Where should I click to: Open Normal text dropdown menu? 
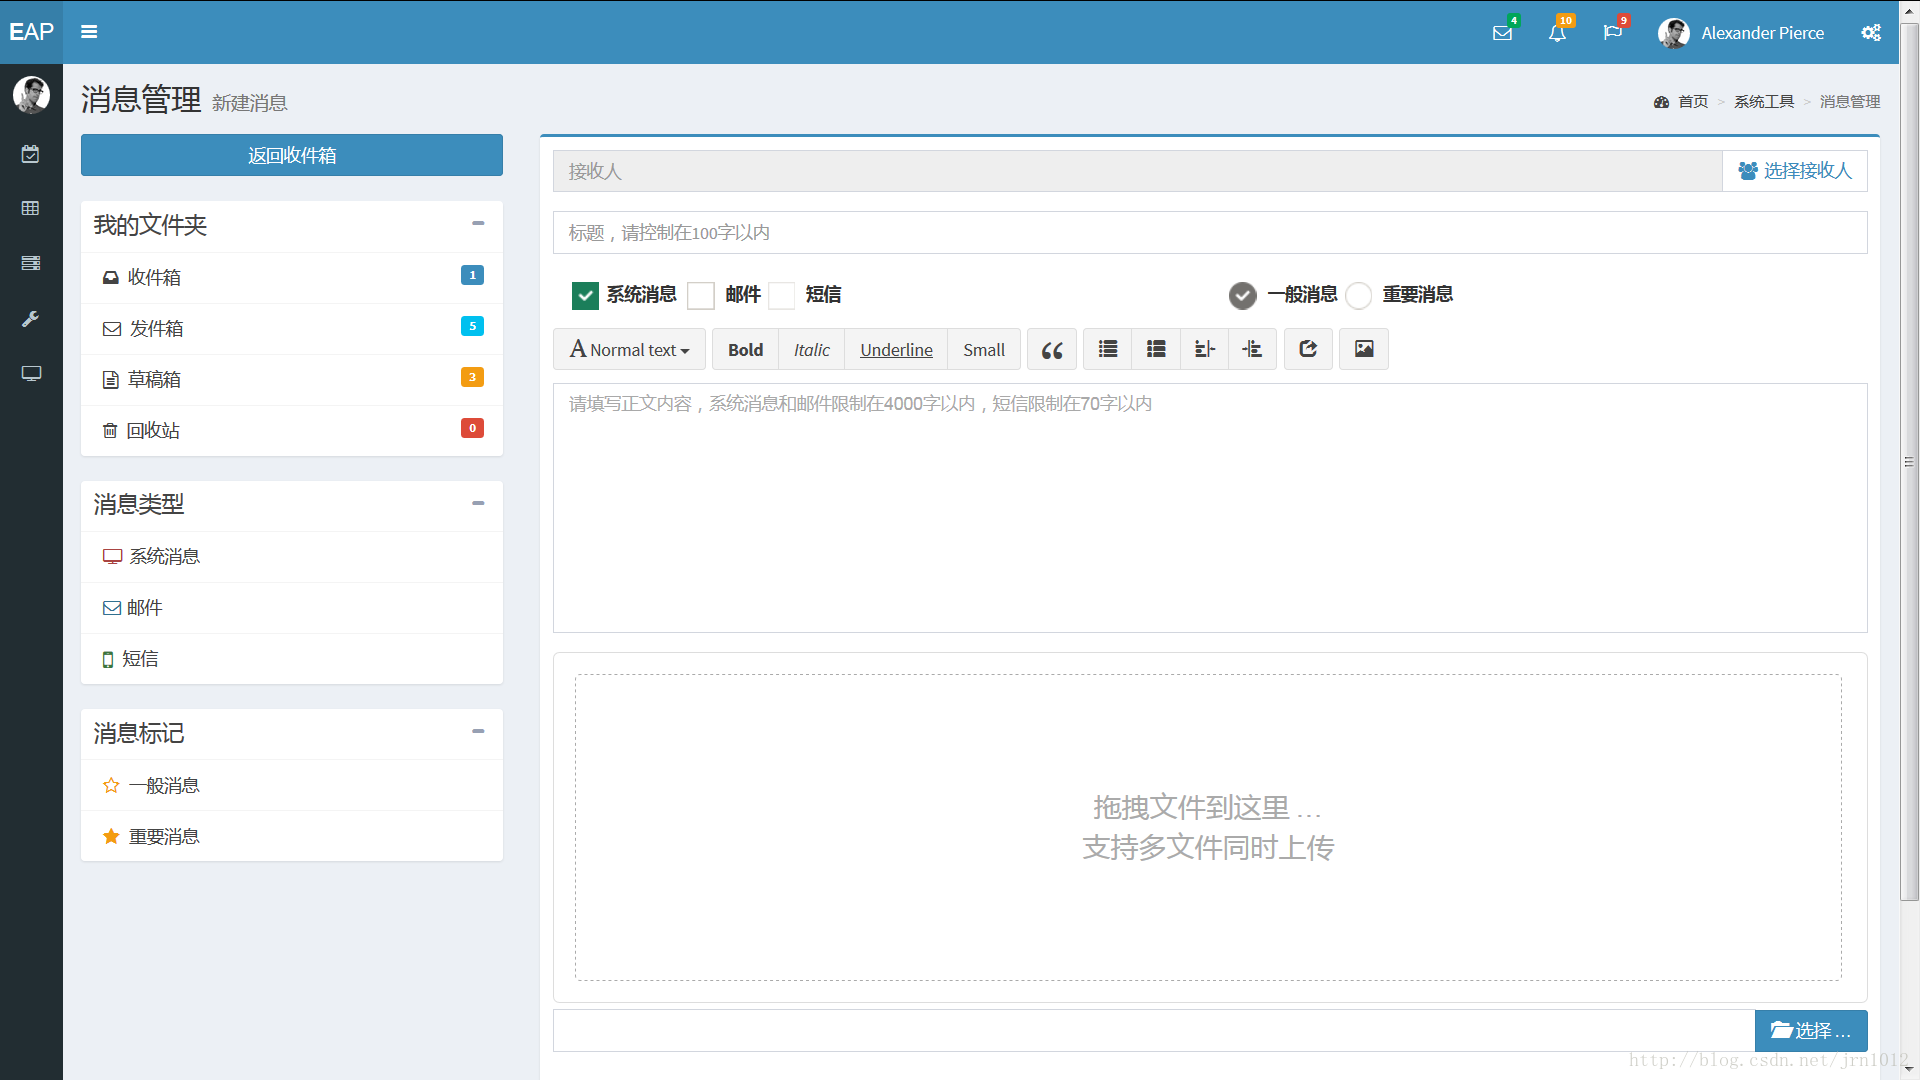click(629, 349)
